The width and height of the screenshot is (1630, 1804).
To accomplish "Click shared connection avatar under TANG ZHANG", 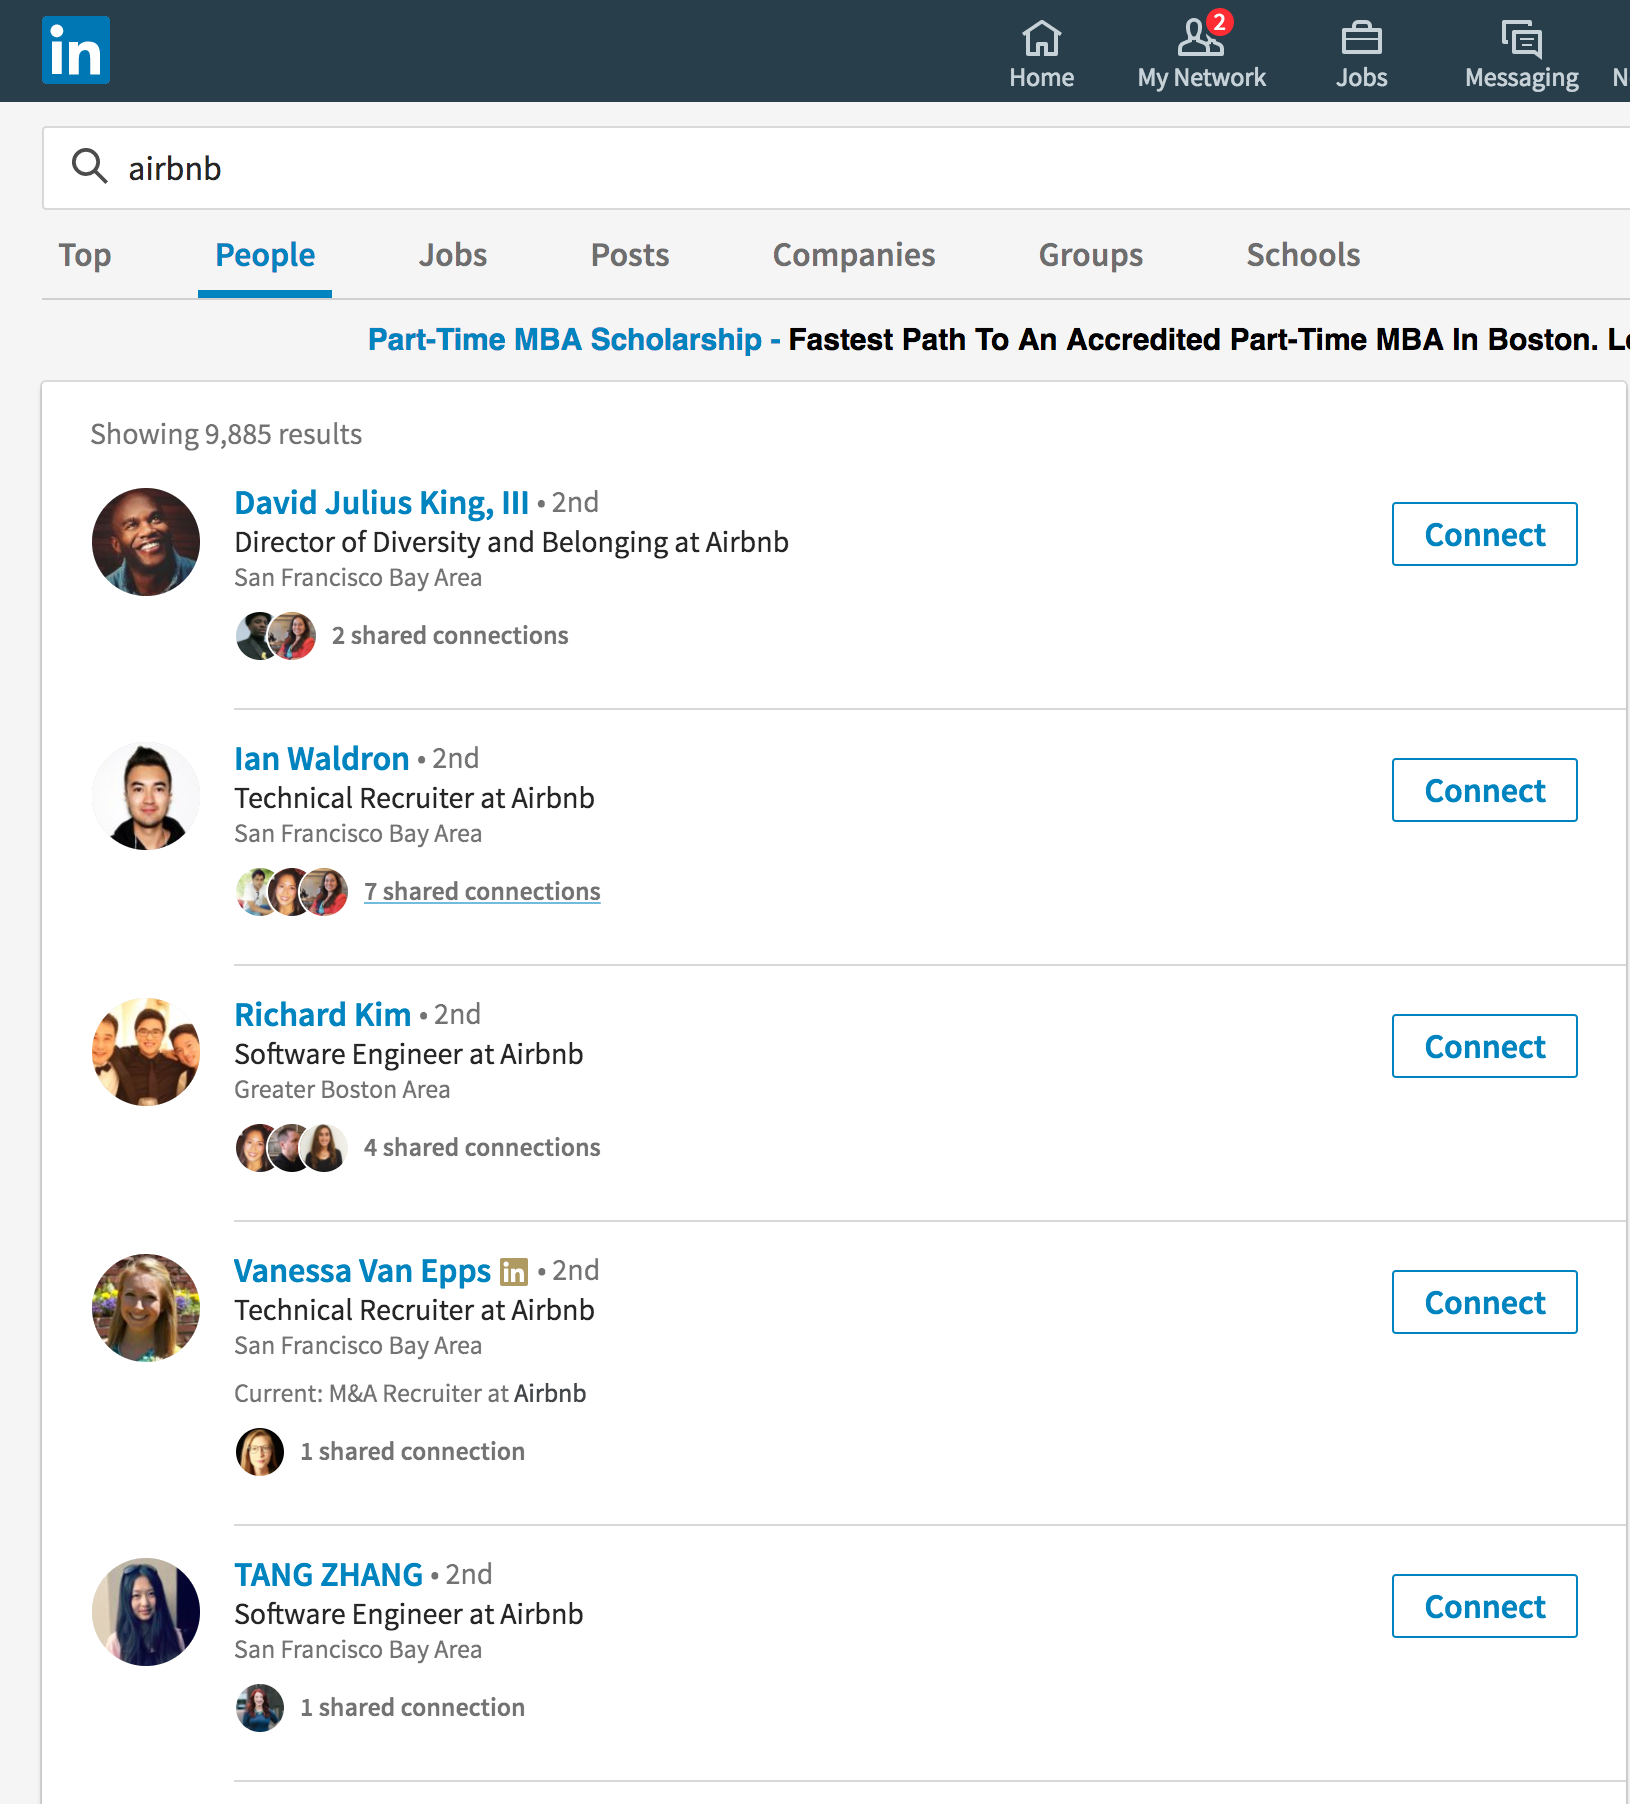I will point(260,1708).
